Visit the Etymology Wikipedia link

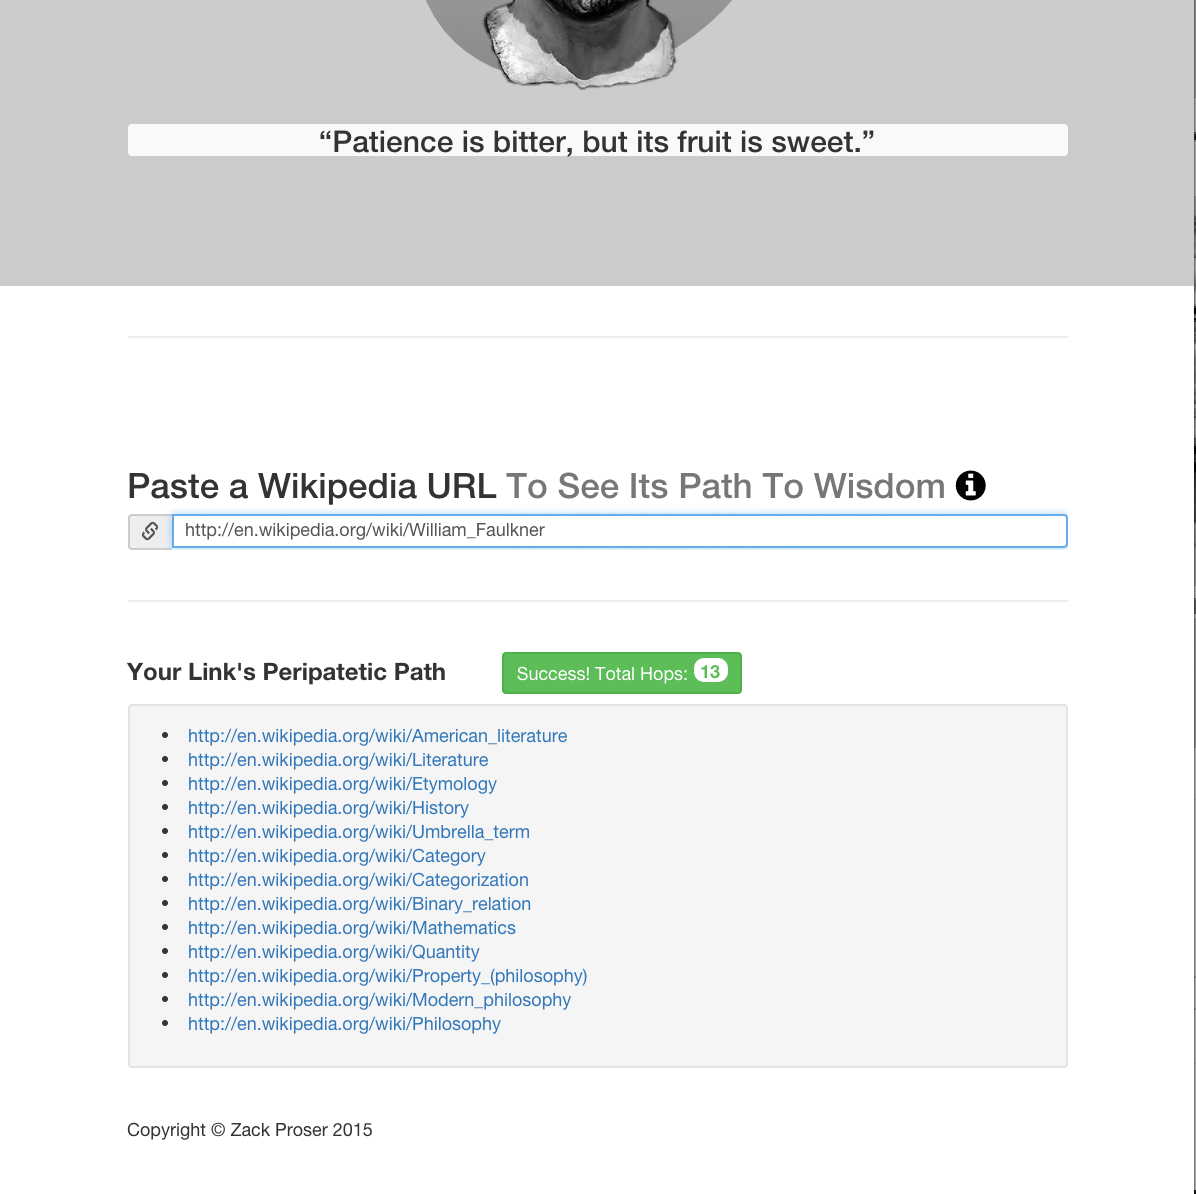(x=342, y=784)
